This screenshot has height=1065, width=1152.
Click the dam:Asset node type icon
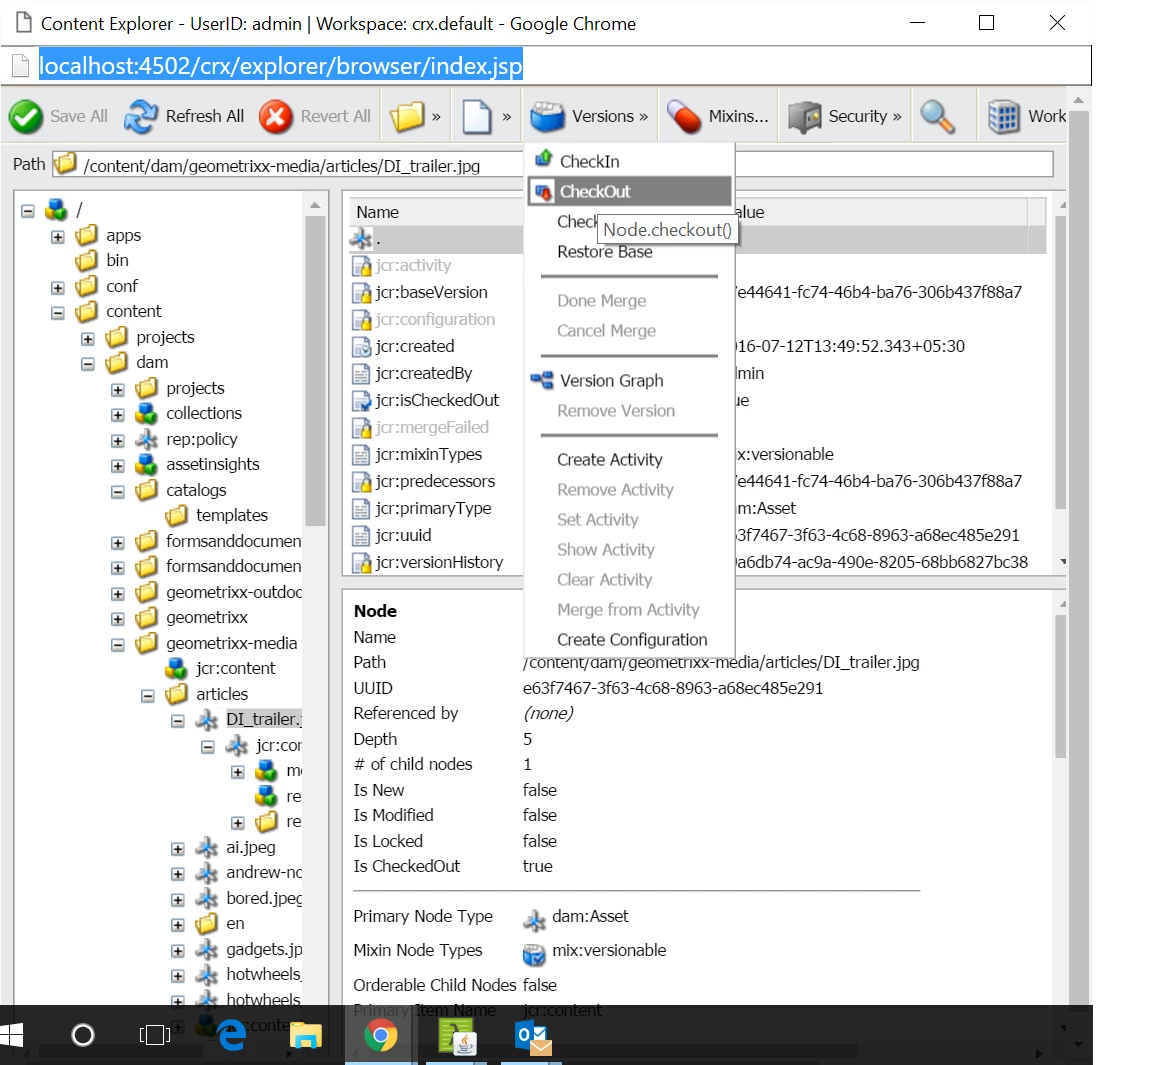coord(534,920)
